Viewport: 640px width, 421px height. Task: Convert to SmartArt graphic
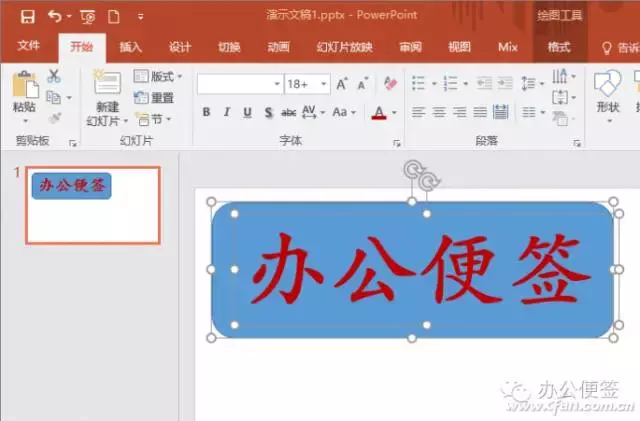564,119
